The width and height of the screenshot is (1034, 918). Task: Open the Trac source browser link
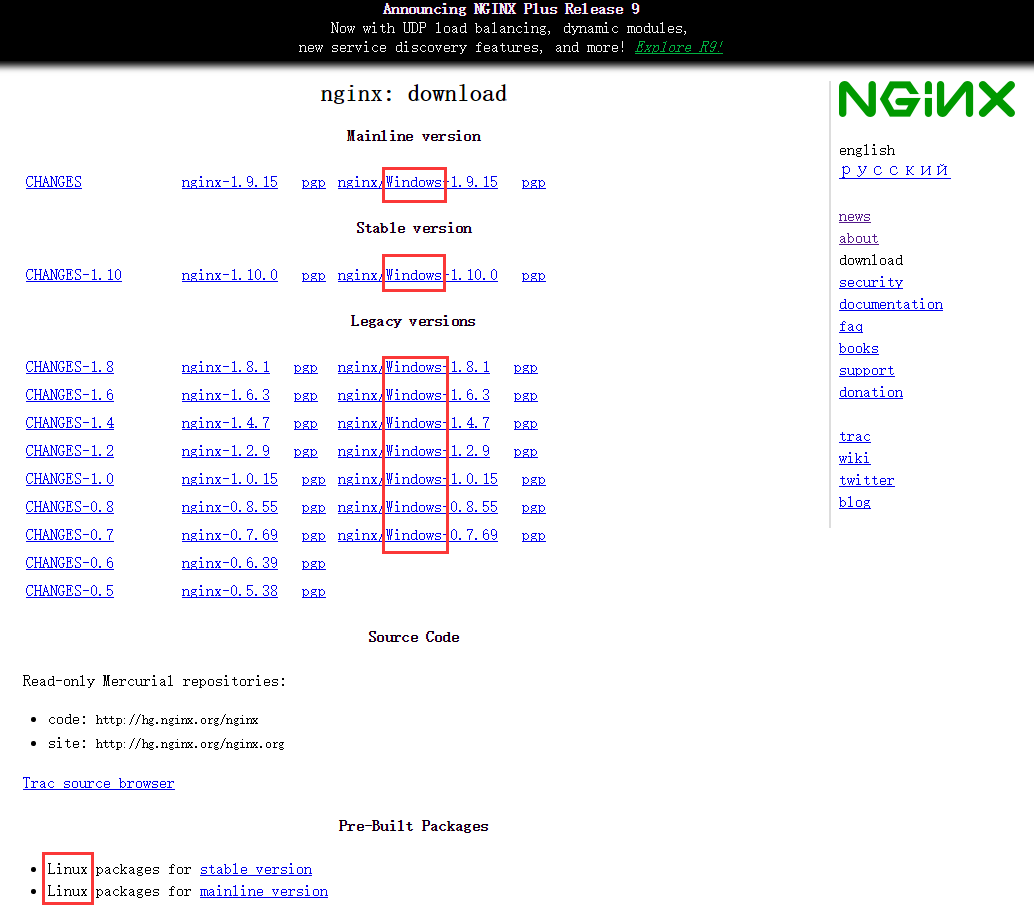pos(98,783)
